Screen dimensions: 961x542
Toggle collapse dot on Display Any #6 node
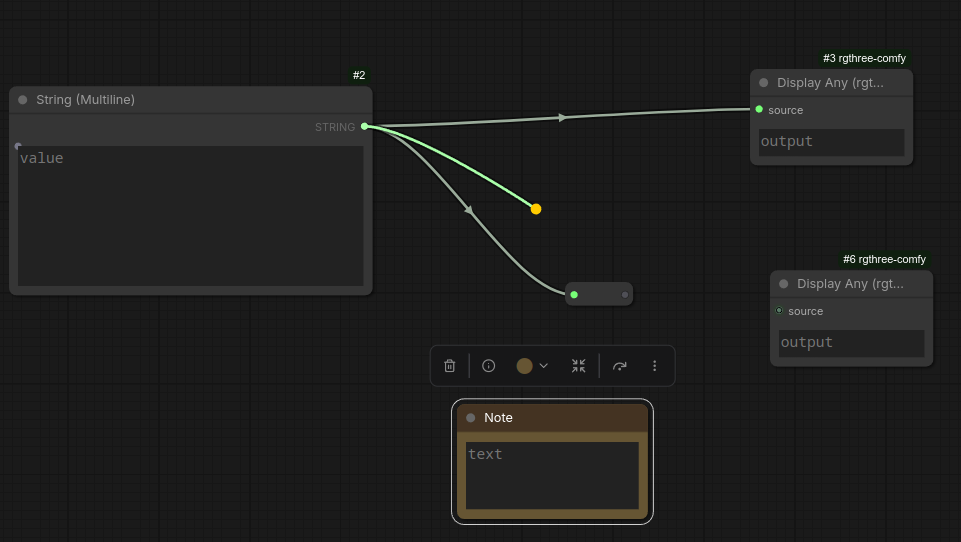point(783,284)
